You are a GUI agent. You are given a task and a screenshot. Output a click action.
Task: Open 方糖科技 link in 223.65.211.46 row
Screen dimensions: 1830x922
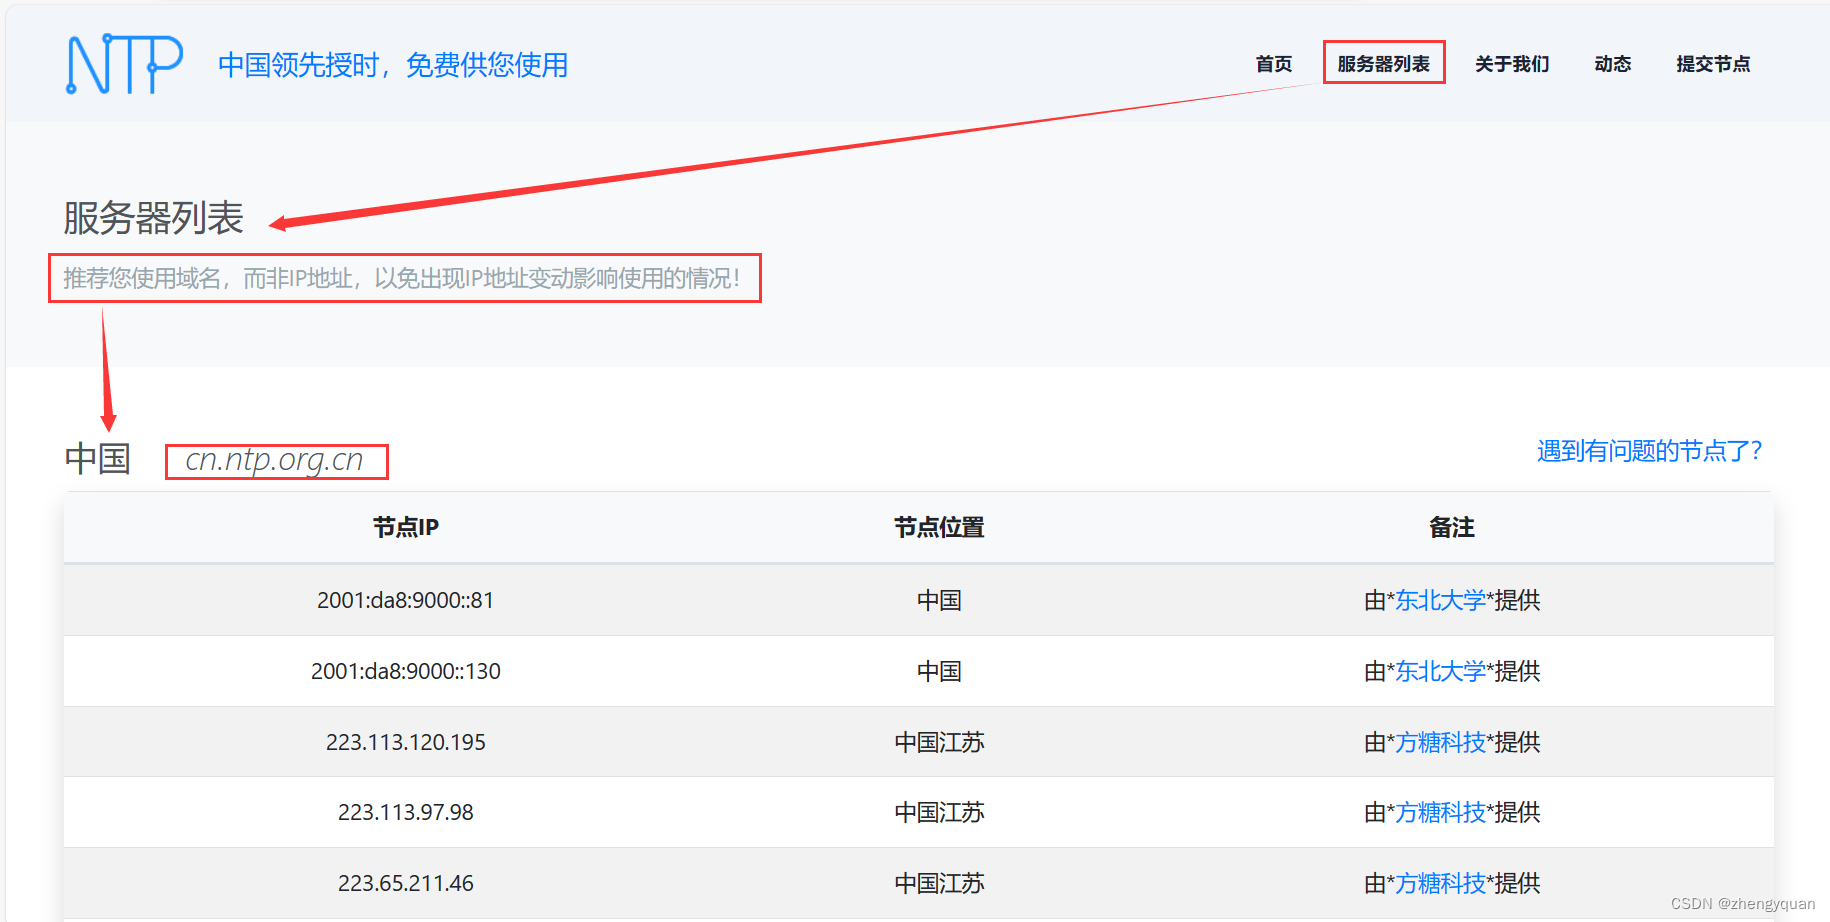1440,883
